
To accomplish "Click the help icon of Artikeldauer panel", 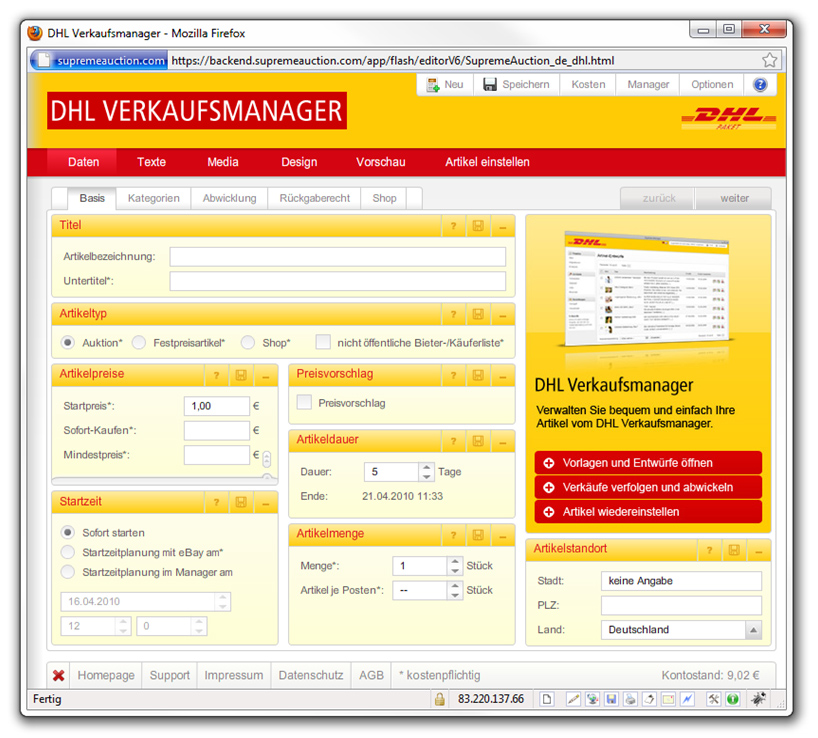I will [x=453, y=441].
